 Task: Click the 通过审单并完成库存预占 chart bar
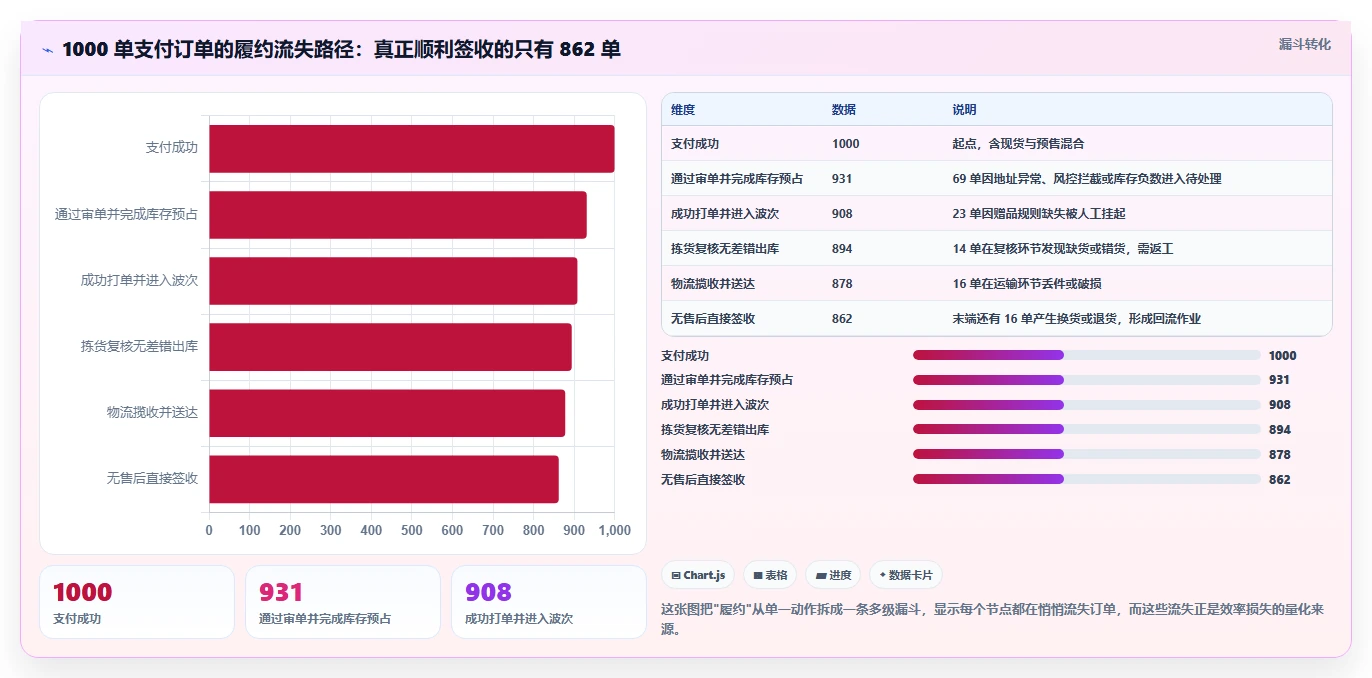click(398, 214)
